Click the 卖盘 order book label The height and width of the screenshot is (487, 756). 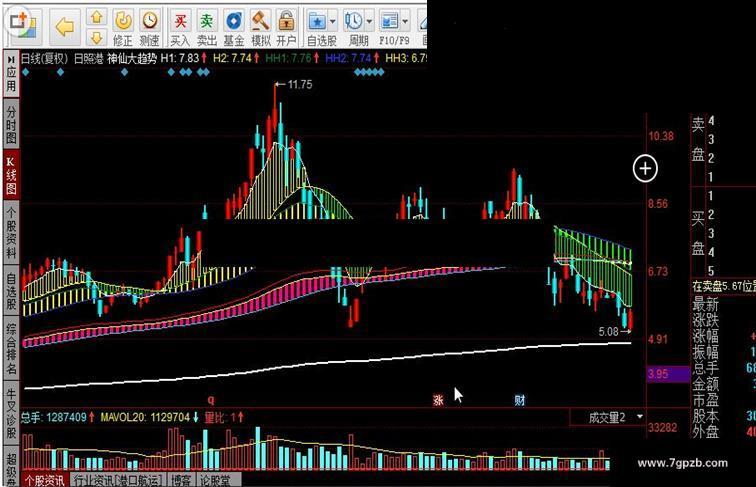click(698, 140)
